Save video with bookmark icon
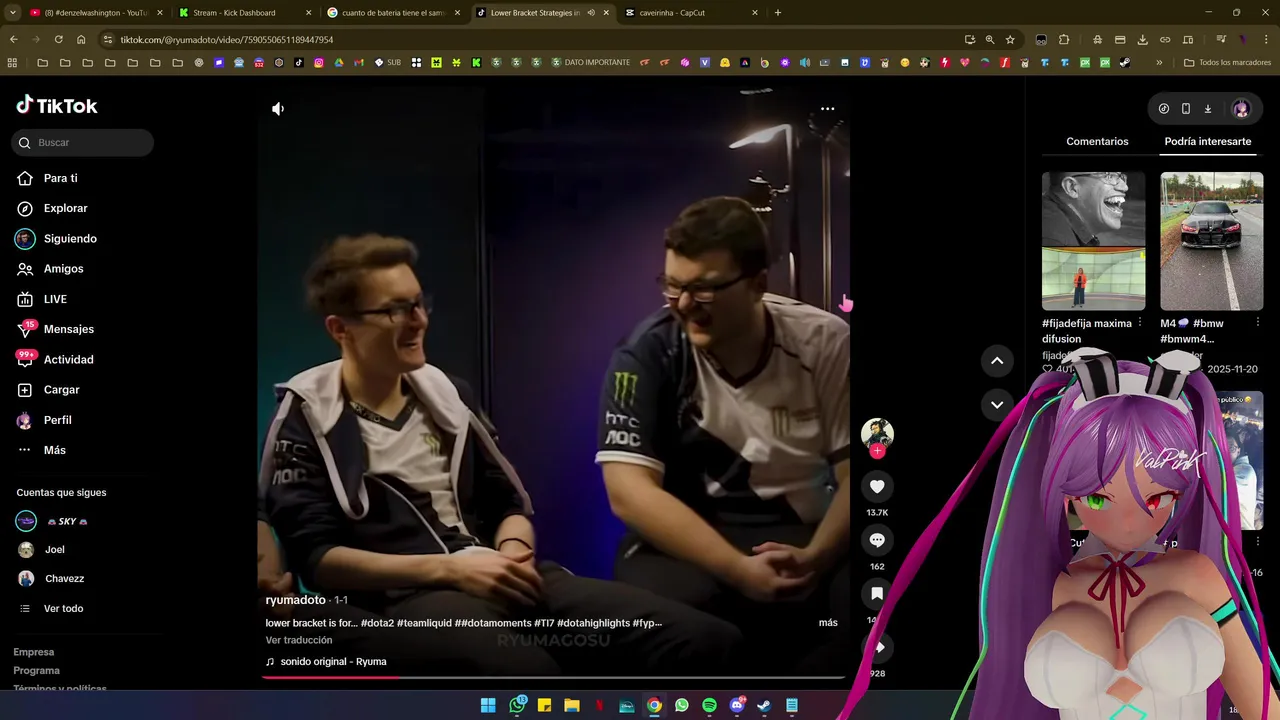The width and height of the screenshot is (1280, 720). (x=877, y=594)
